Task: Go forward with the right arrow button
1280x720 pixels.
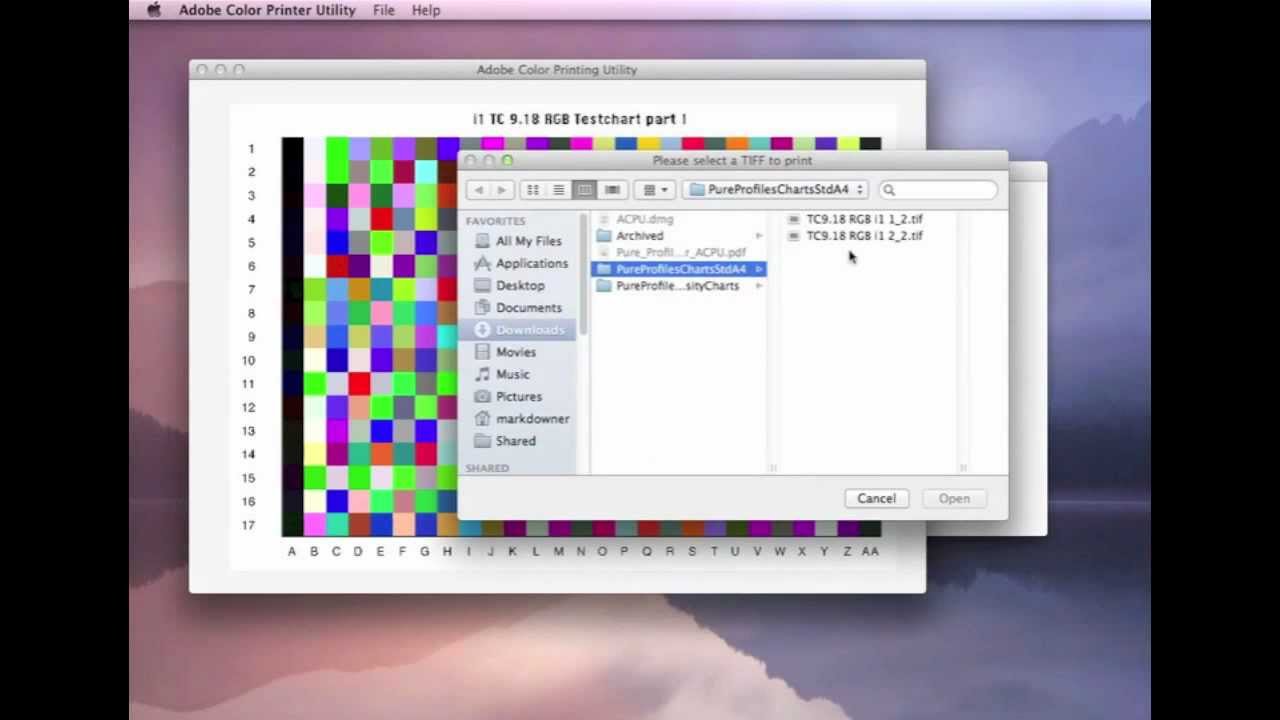Action: pyautogui.click(x=501, y=190)
